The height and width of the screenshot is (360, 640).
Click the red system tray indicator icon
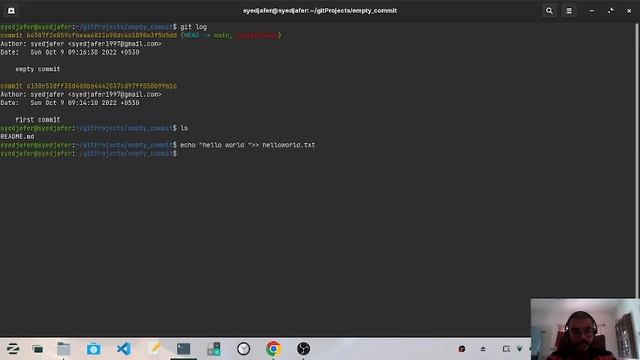point(462,349)
